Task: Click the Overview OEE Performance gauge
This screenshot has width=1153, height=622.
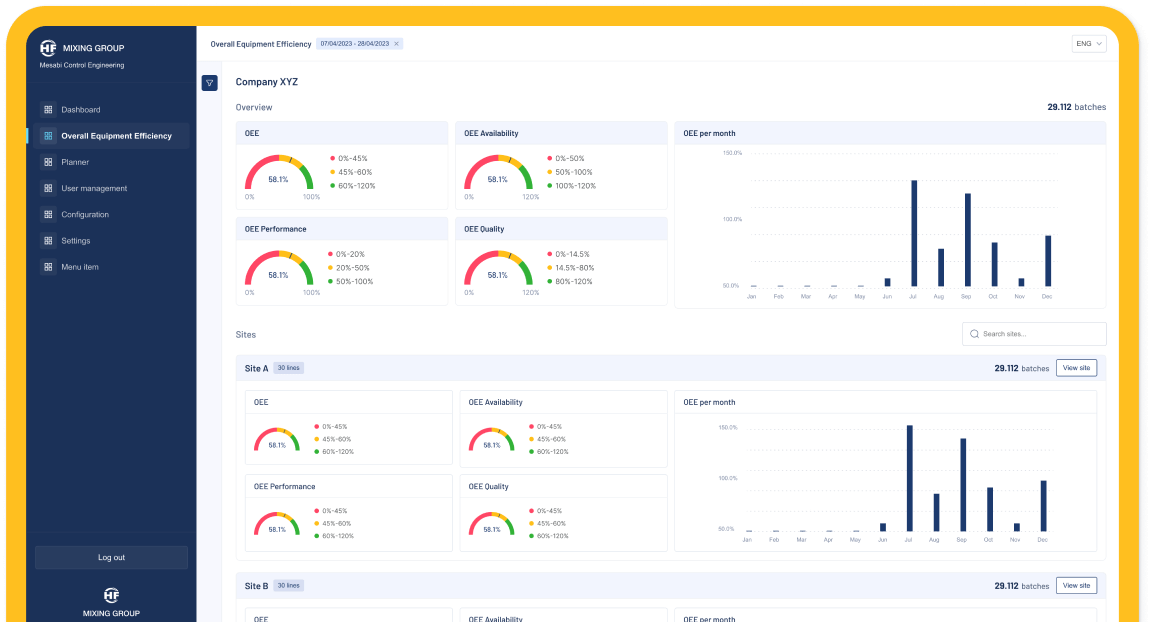Action: point(279,269)
